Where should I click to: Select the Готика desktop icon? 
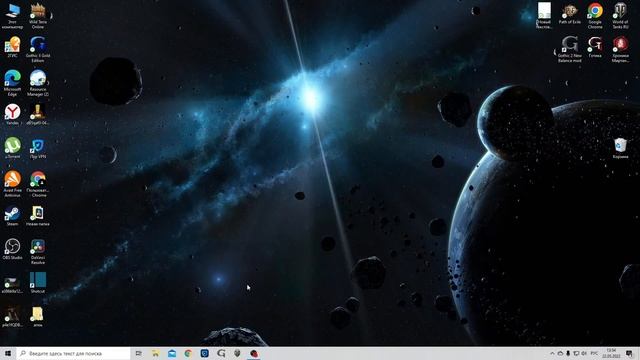point(595,47)
